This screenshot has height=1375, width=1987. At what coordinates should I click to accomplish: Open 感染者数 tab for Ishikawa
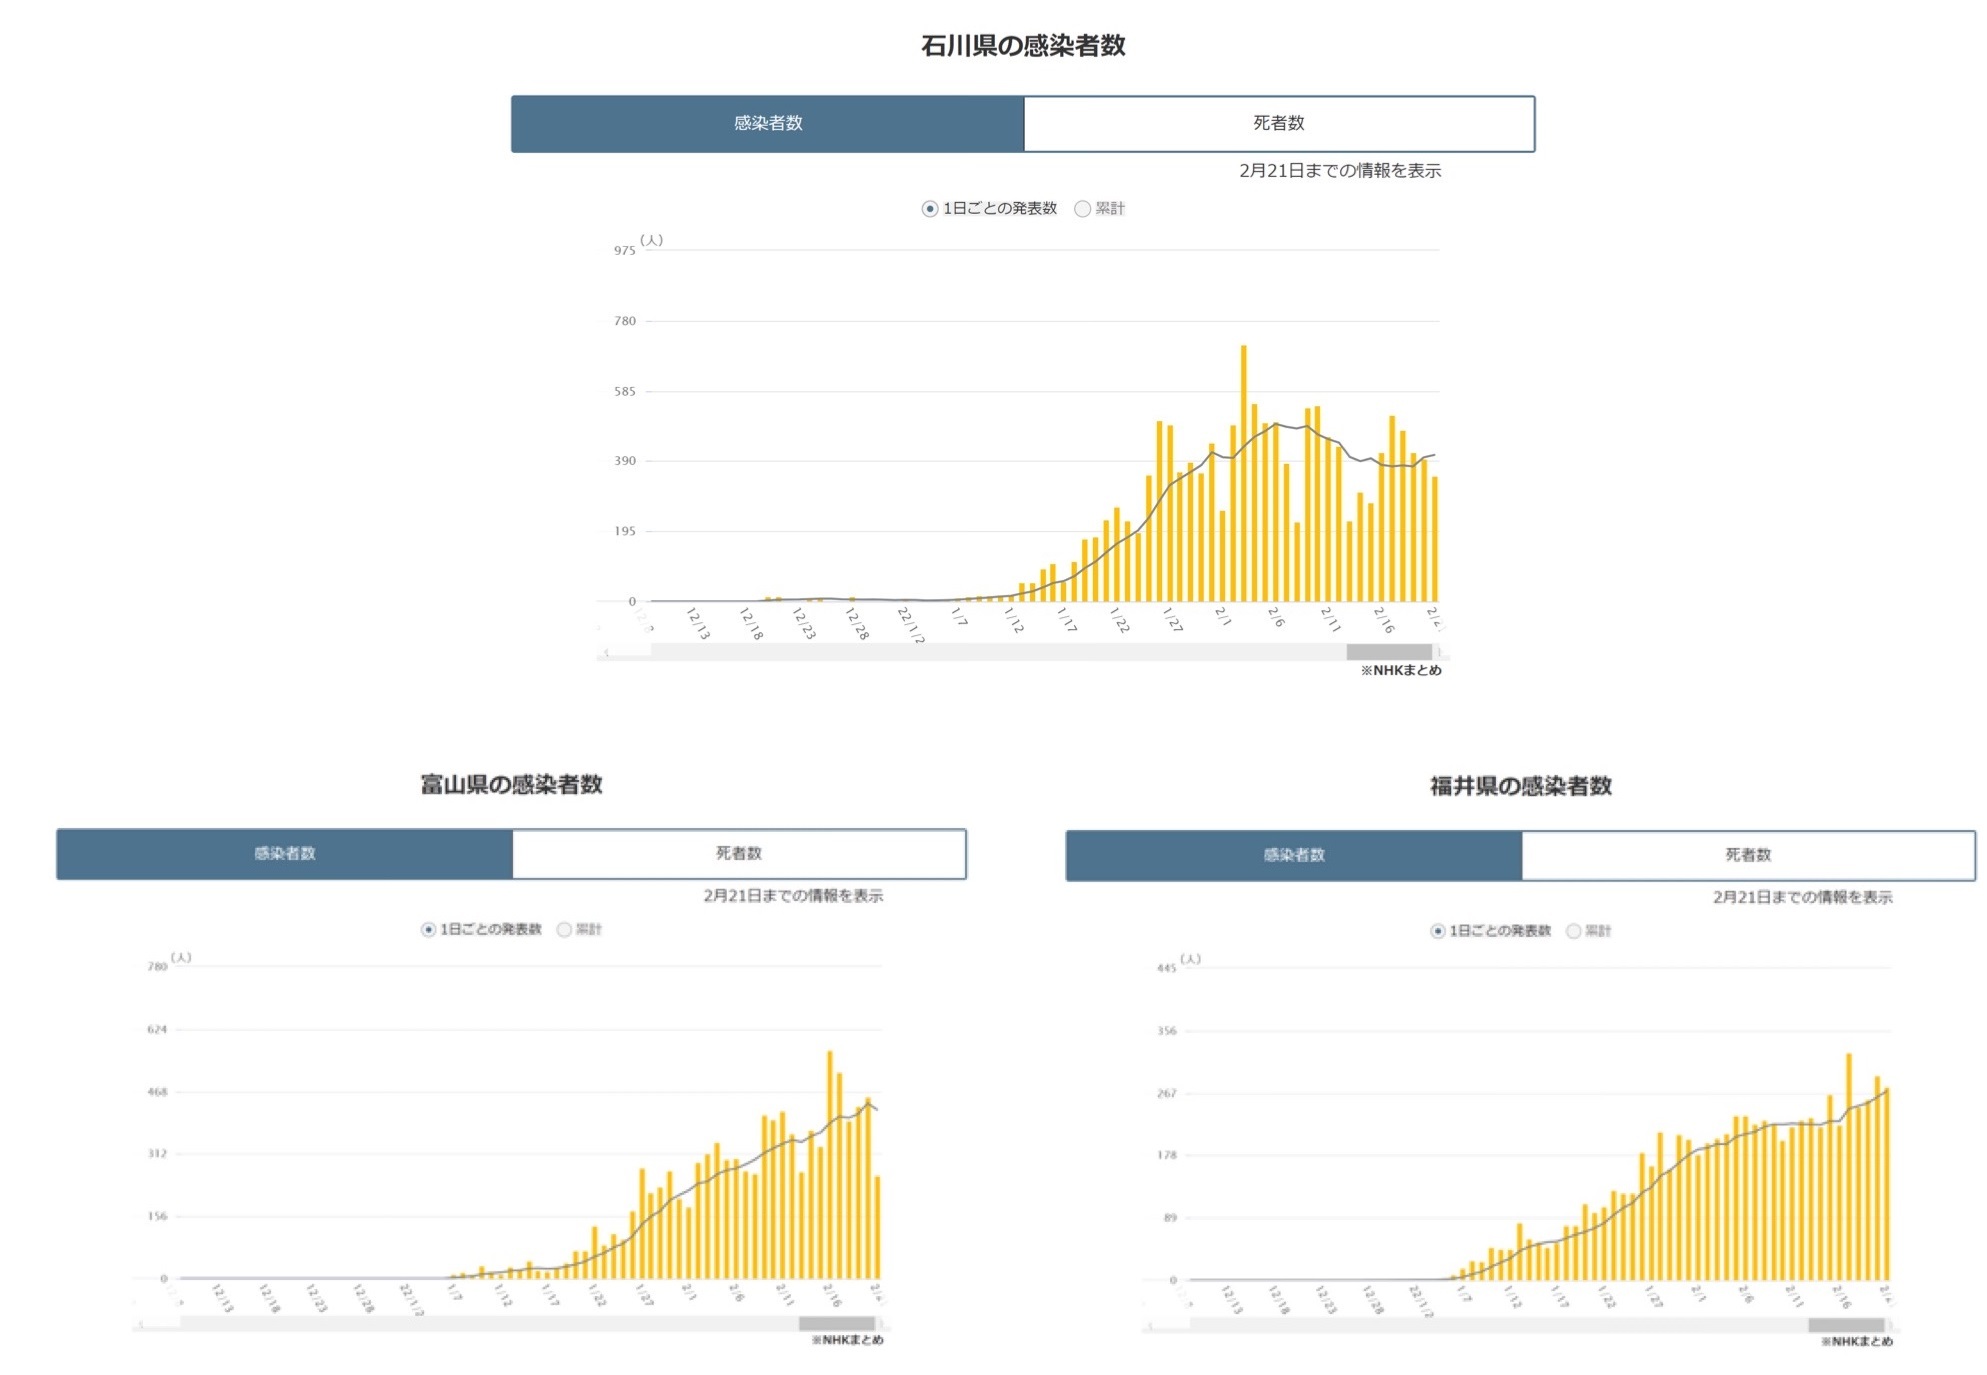coord(768,124)
